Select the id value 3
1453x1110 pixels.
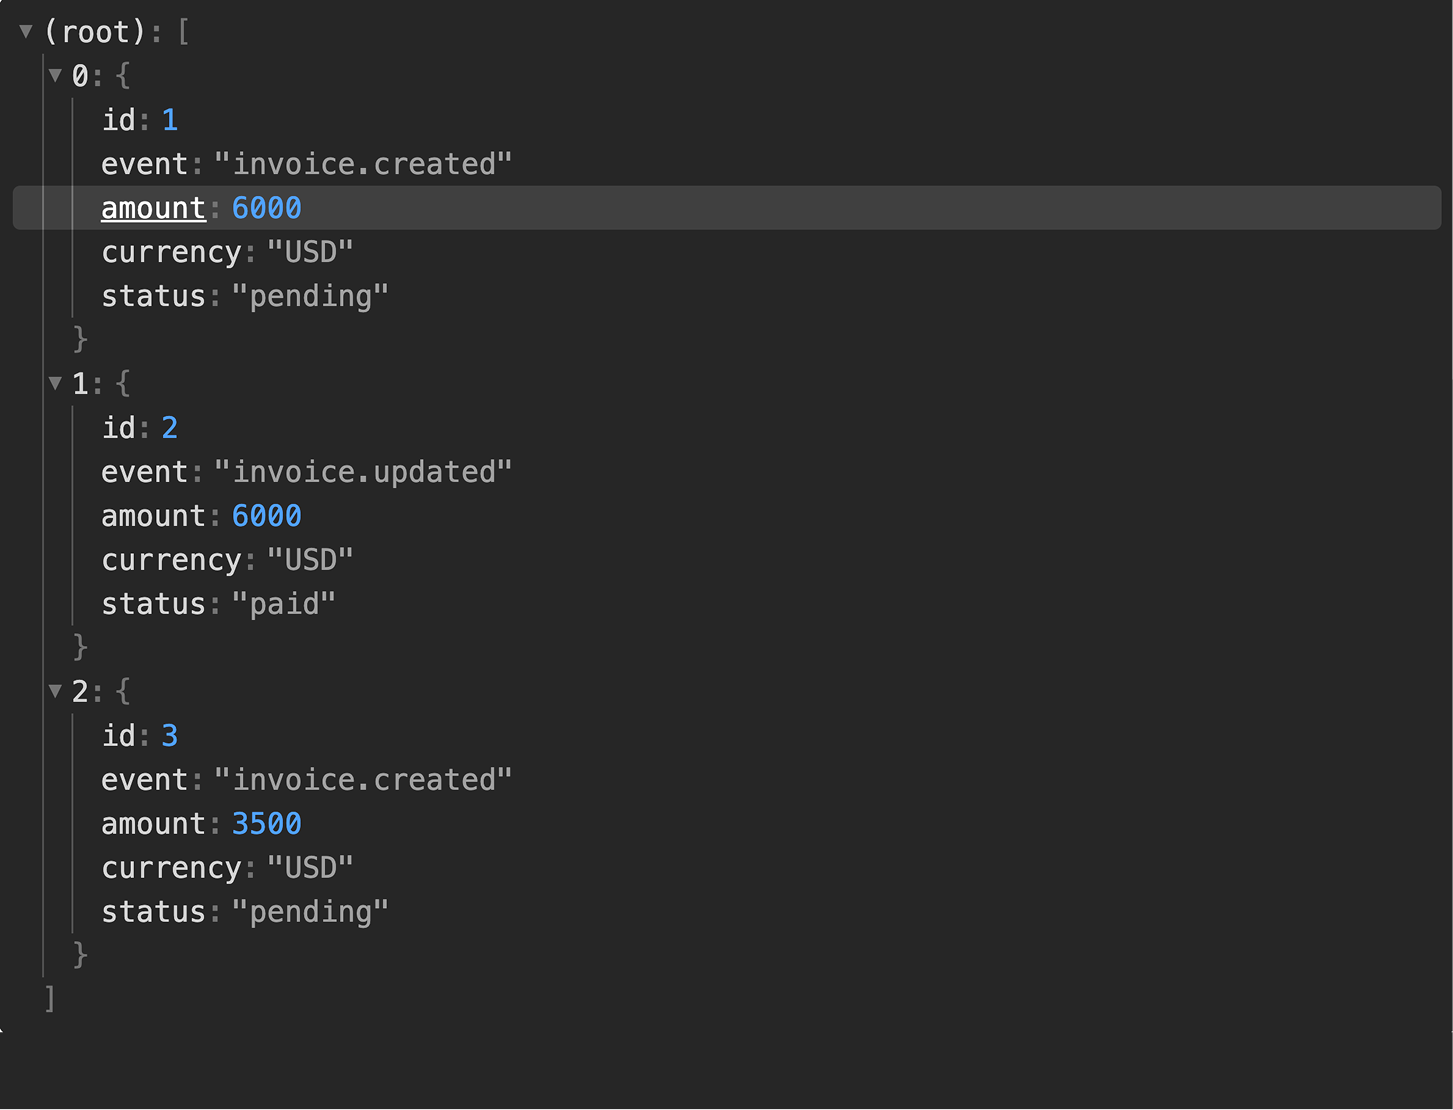(170, 736)
